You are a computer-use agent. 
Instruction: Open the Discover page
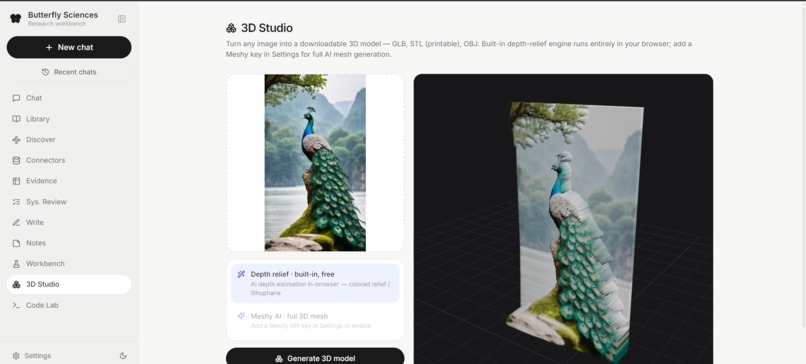click(x=69, y=139)
